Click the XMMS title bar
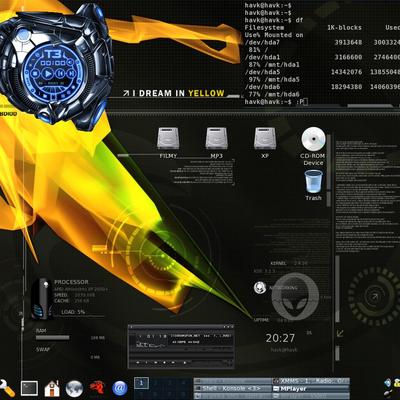Image resolution: width=400 pixels, height=400 pixels. pos(182,327)
